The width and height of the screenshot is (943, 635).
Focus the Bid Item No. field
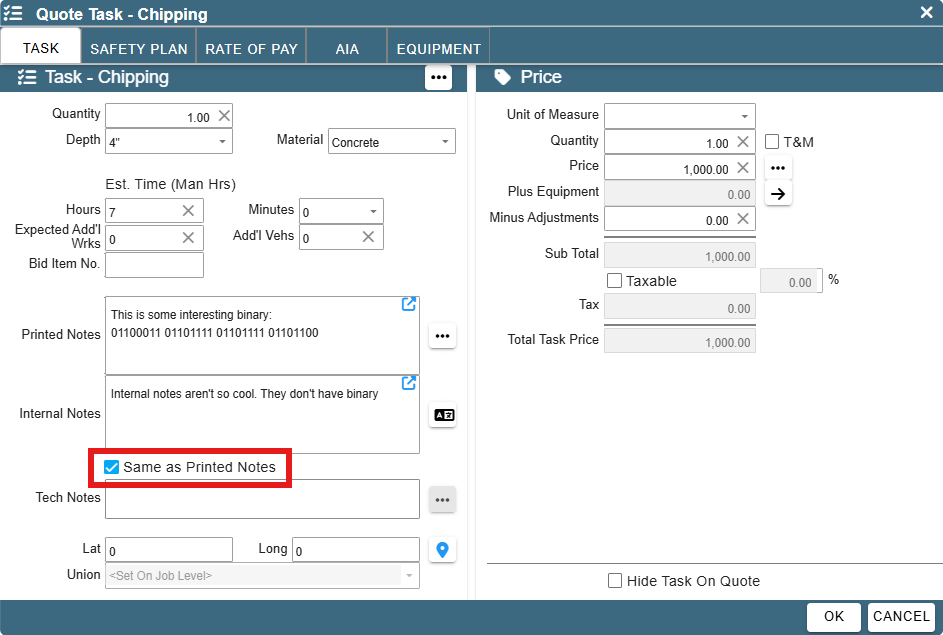point(155,265)
